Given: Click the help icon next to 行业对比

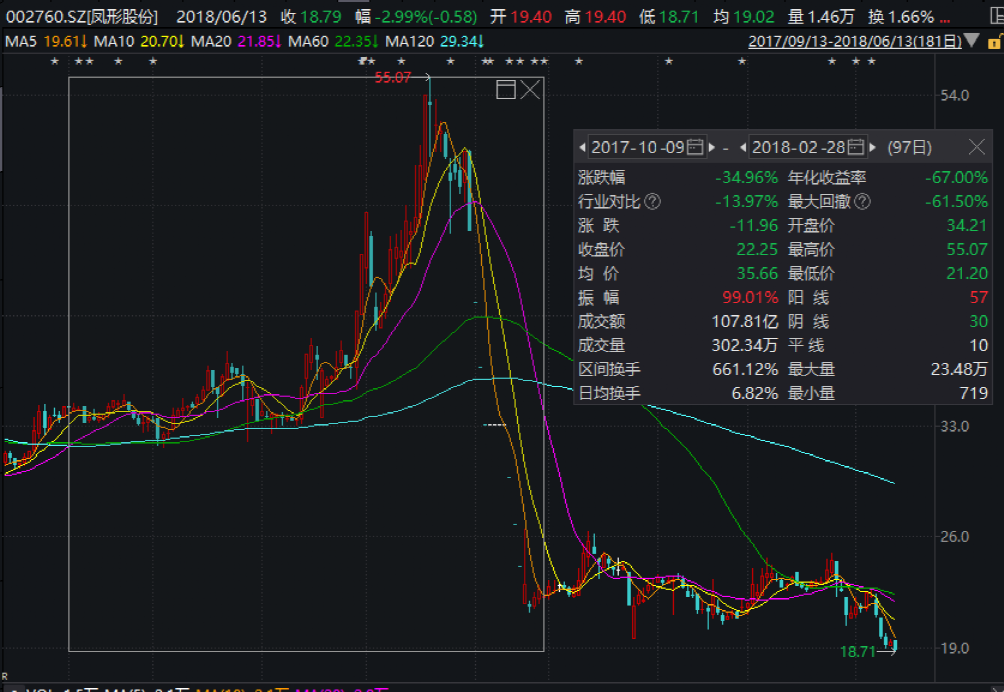Looking at the screenshot, I should tap(652, 202).
